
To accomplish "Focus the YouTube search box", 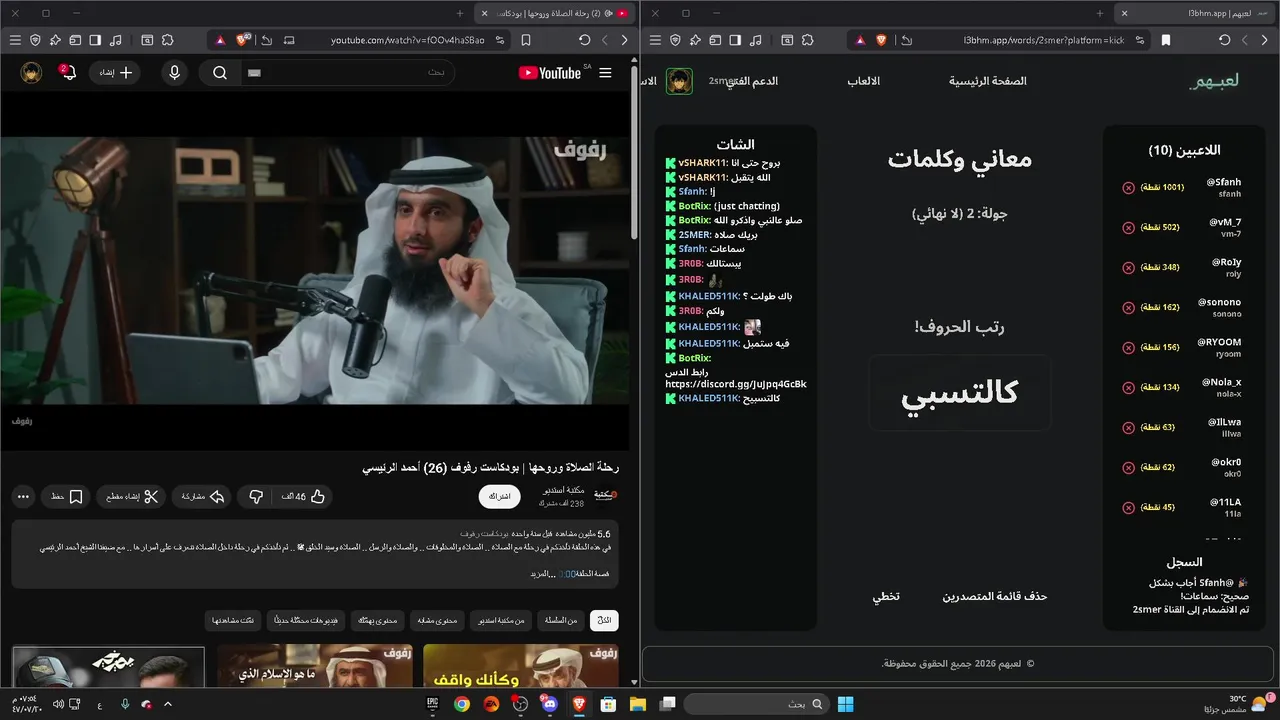I will coord(347,73).
